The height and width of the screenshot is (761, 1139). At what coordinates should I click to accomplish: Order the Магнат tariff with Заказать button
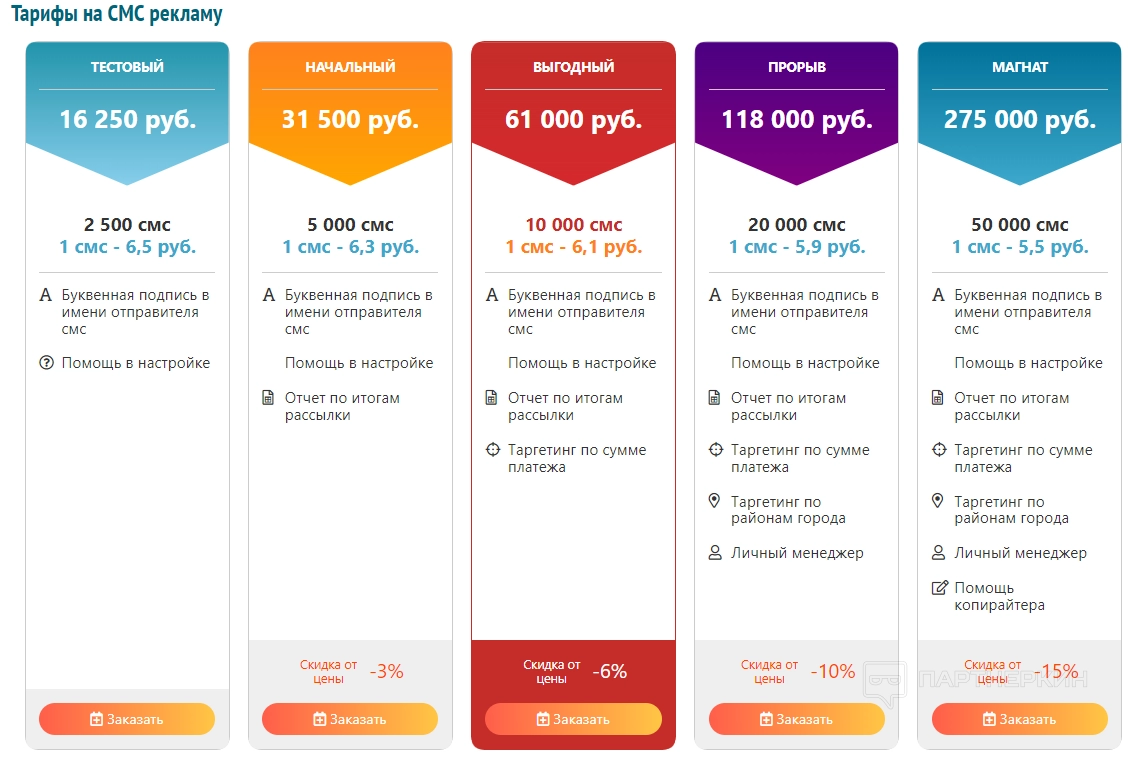[1019, 719]
